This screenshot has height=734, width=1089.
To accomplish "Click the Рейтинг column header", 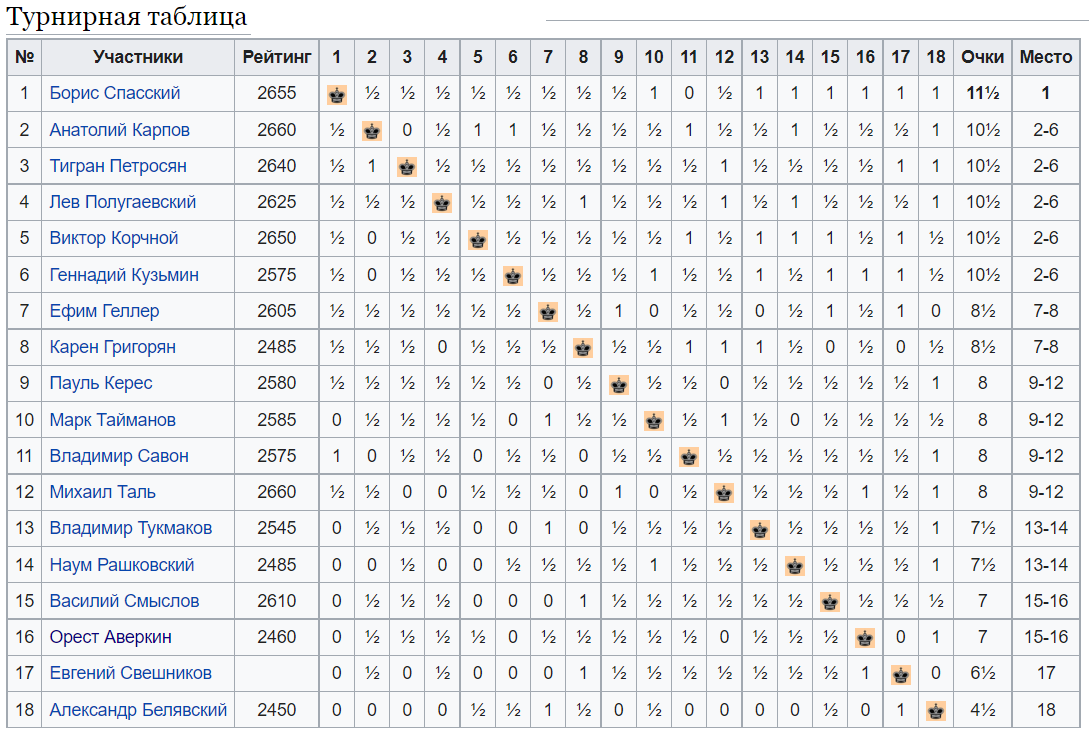I will click(276, 57).
